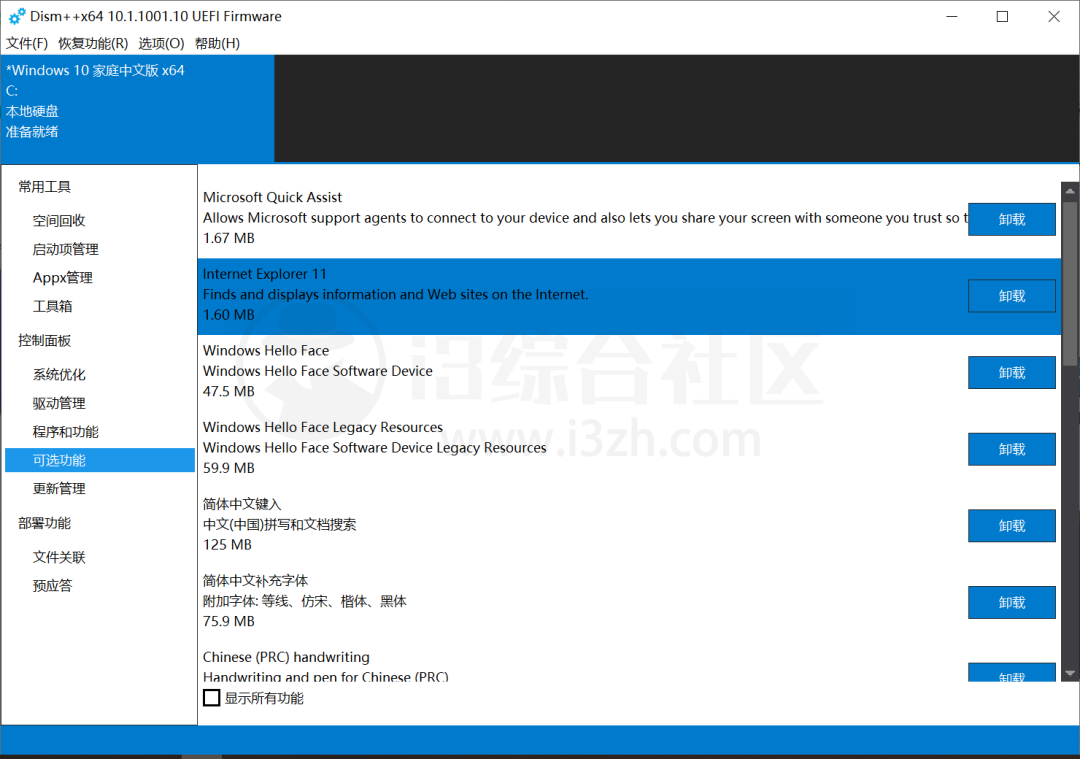Select the 简体中文补充字体 row title

256,580
